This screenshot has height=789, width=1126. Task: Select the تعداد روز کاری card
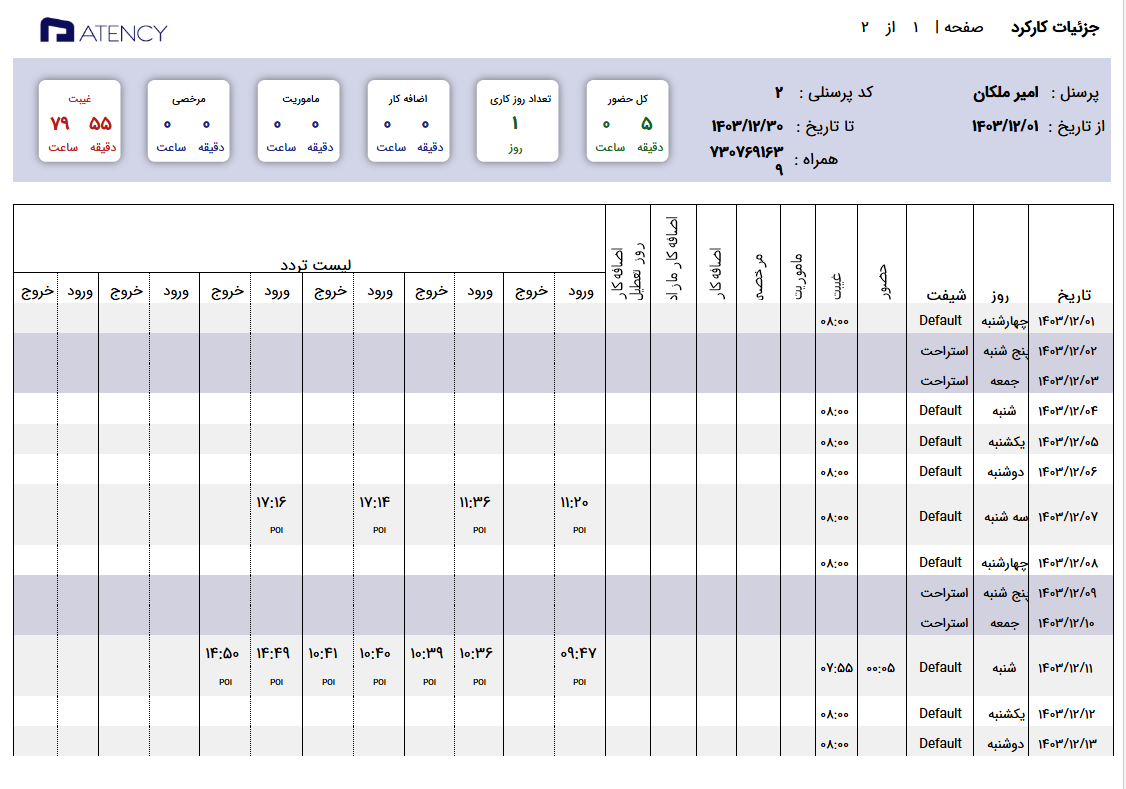(x=516, y=122)
